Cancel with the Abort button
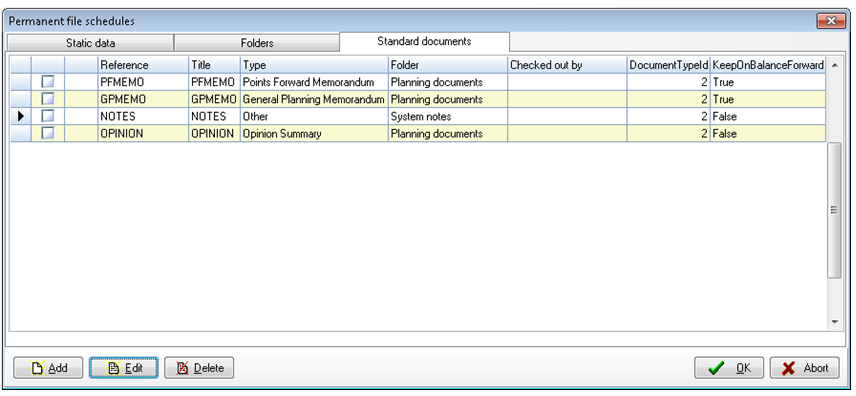 805,368
